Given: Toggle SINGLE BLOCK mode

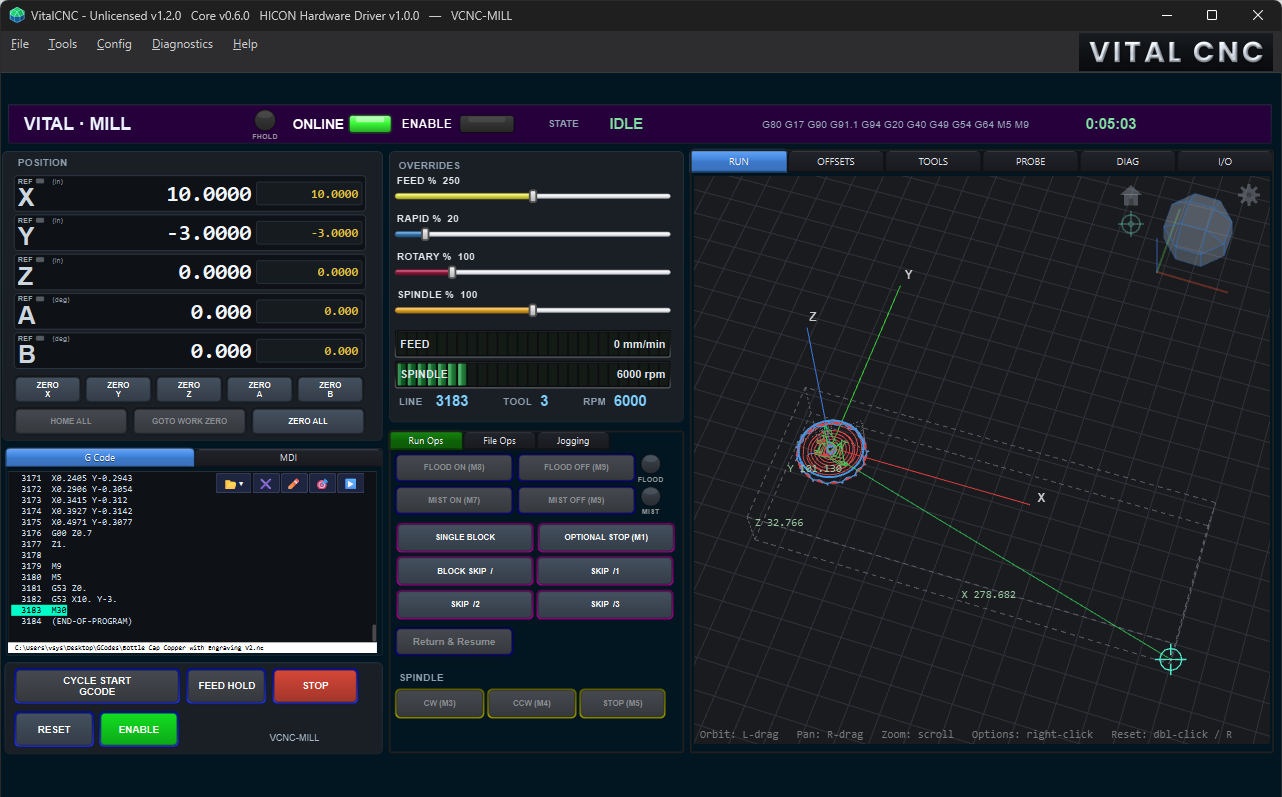Looking at the screenshot, I should [465, 537].
